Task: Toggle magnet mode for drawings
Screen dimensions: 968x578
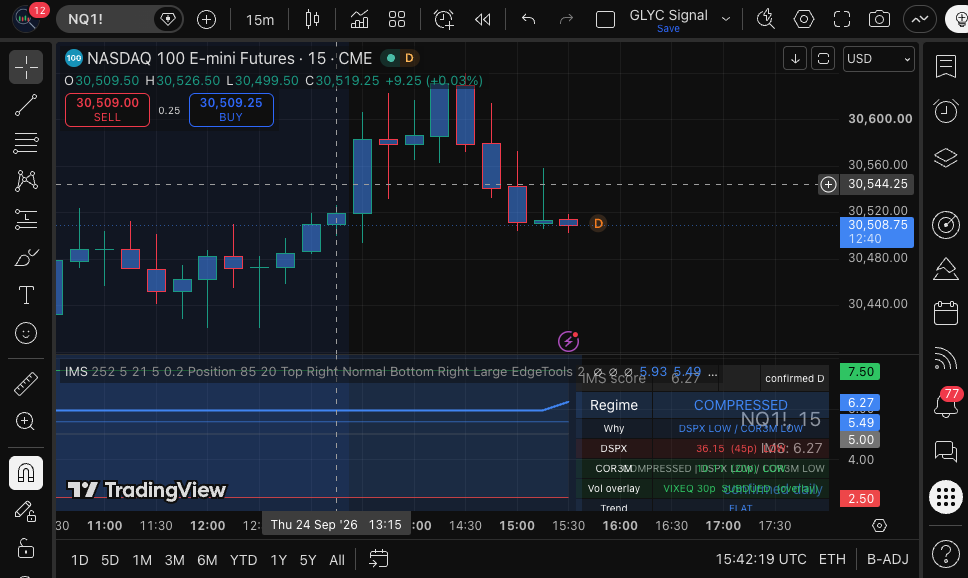Action: [26, 473]
